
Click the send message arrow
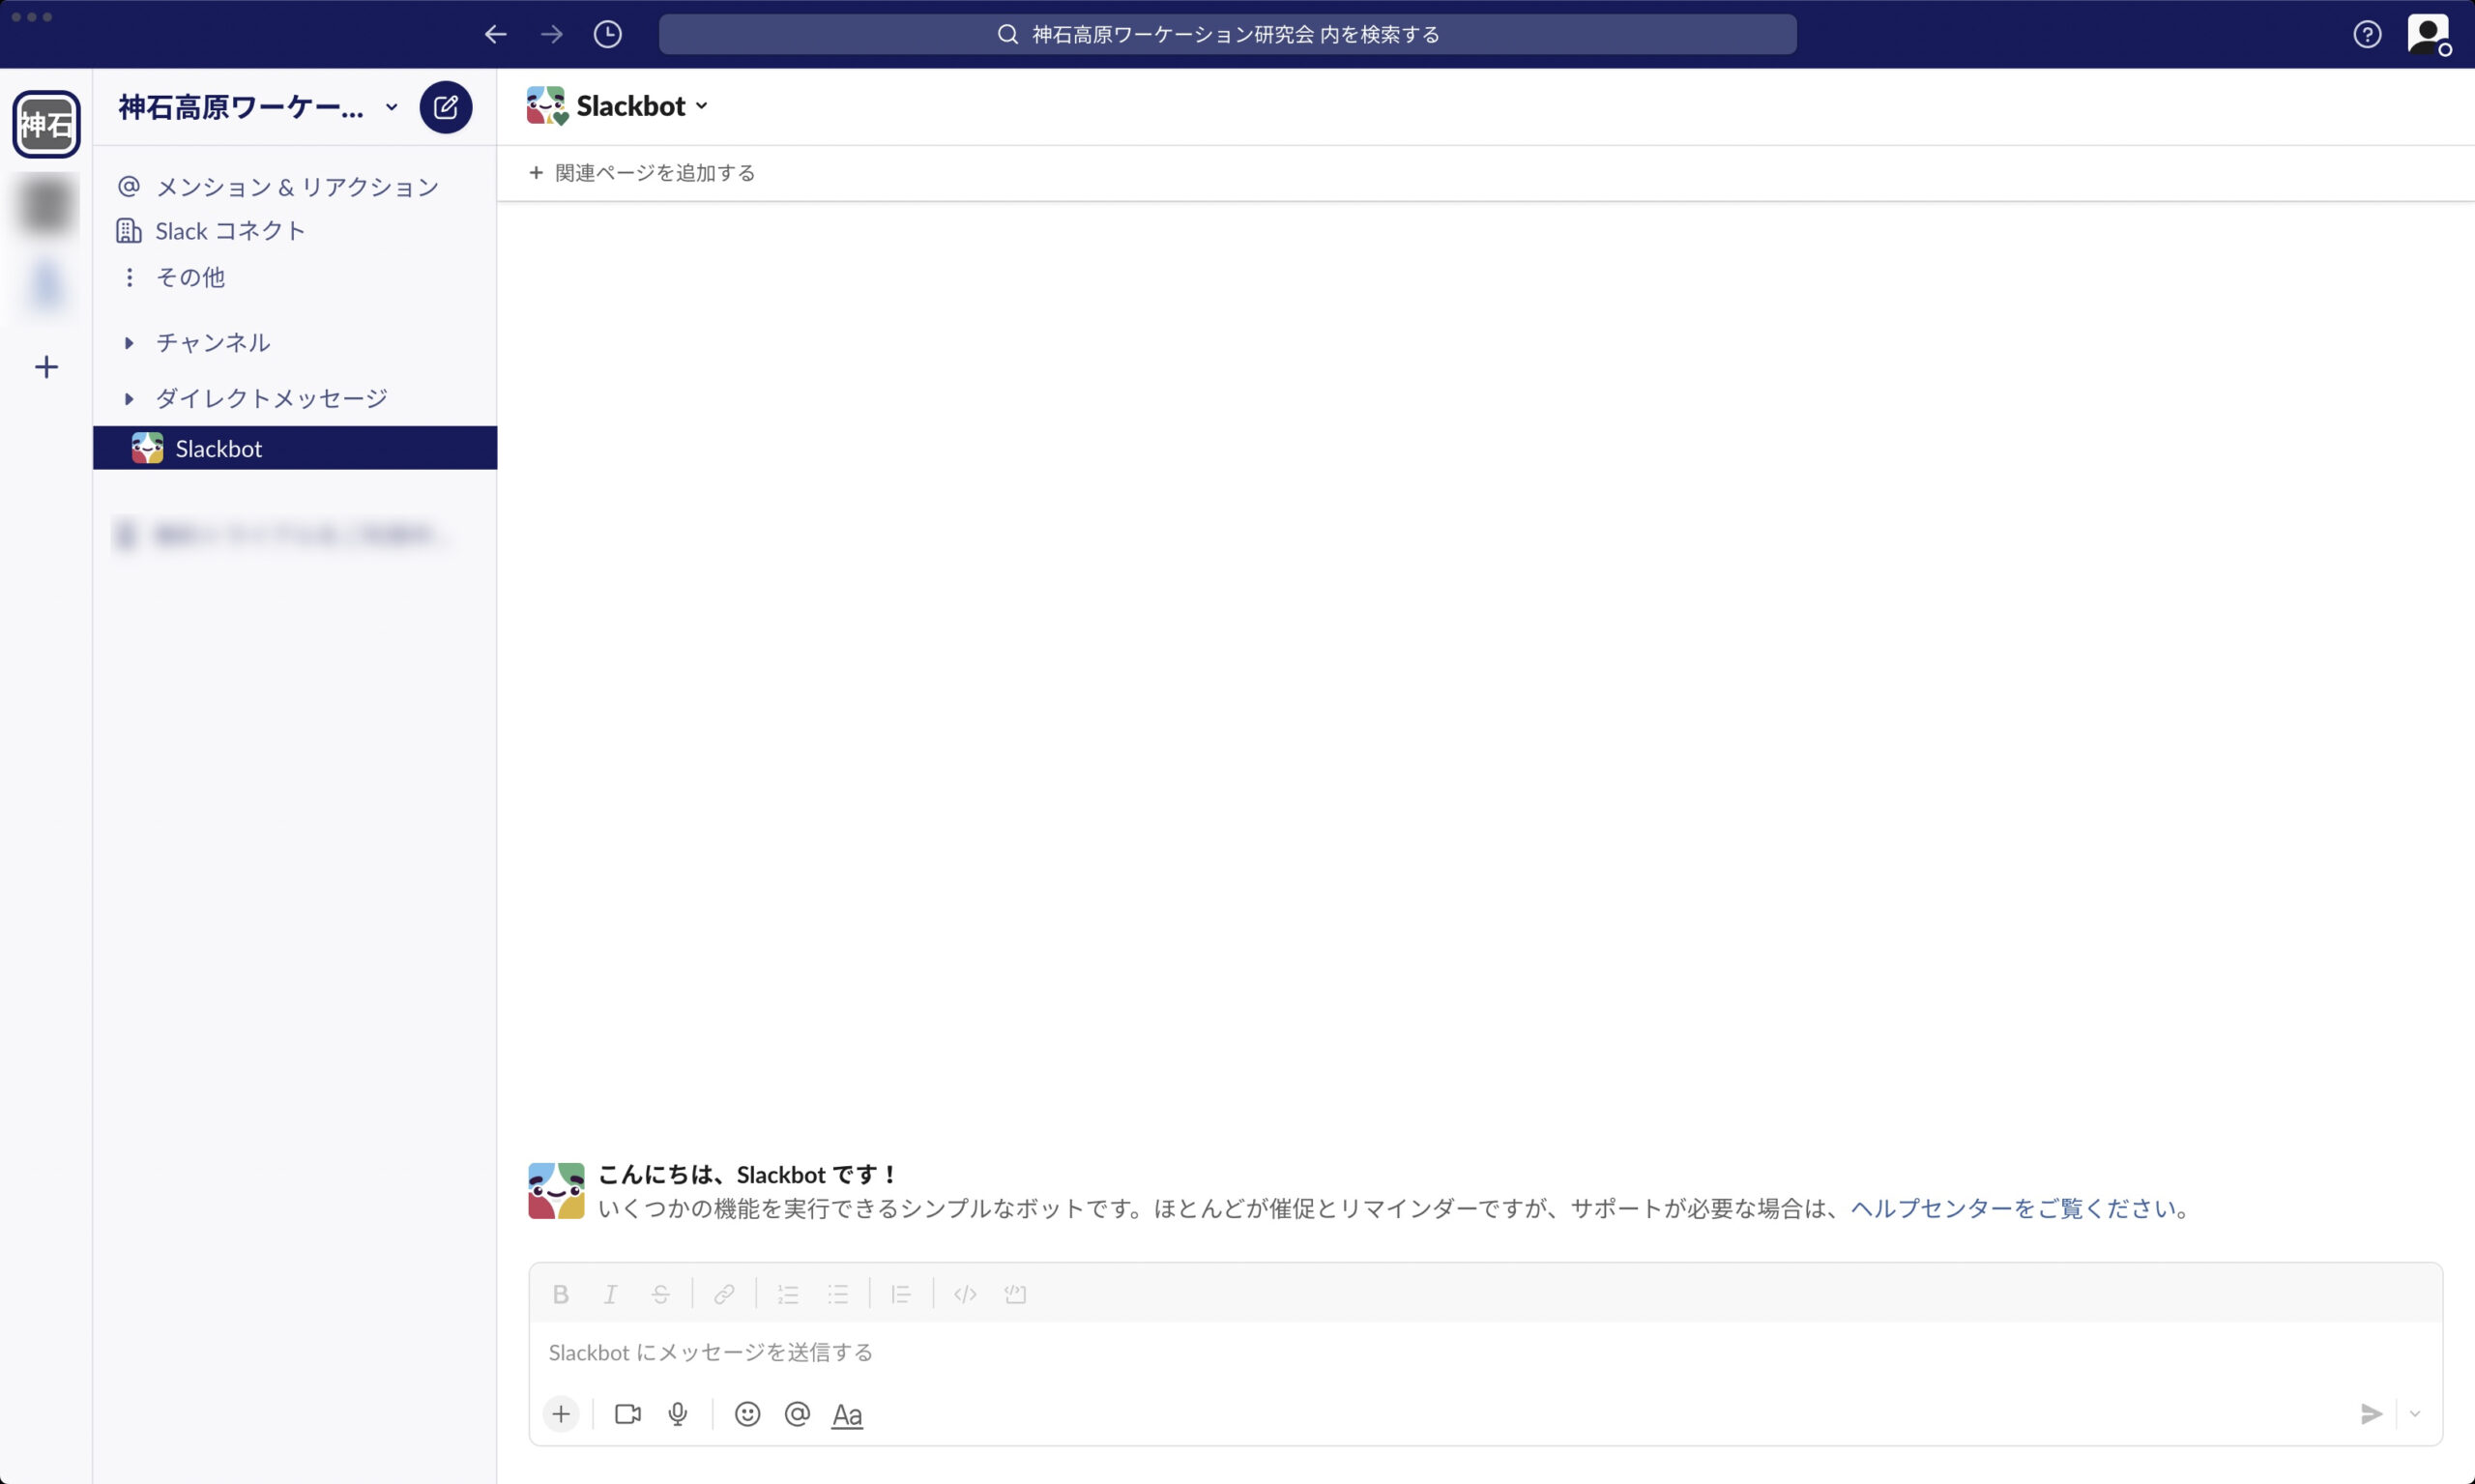pyautogui.click(x=2370, y=1414)
